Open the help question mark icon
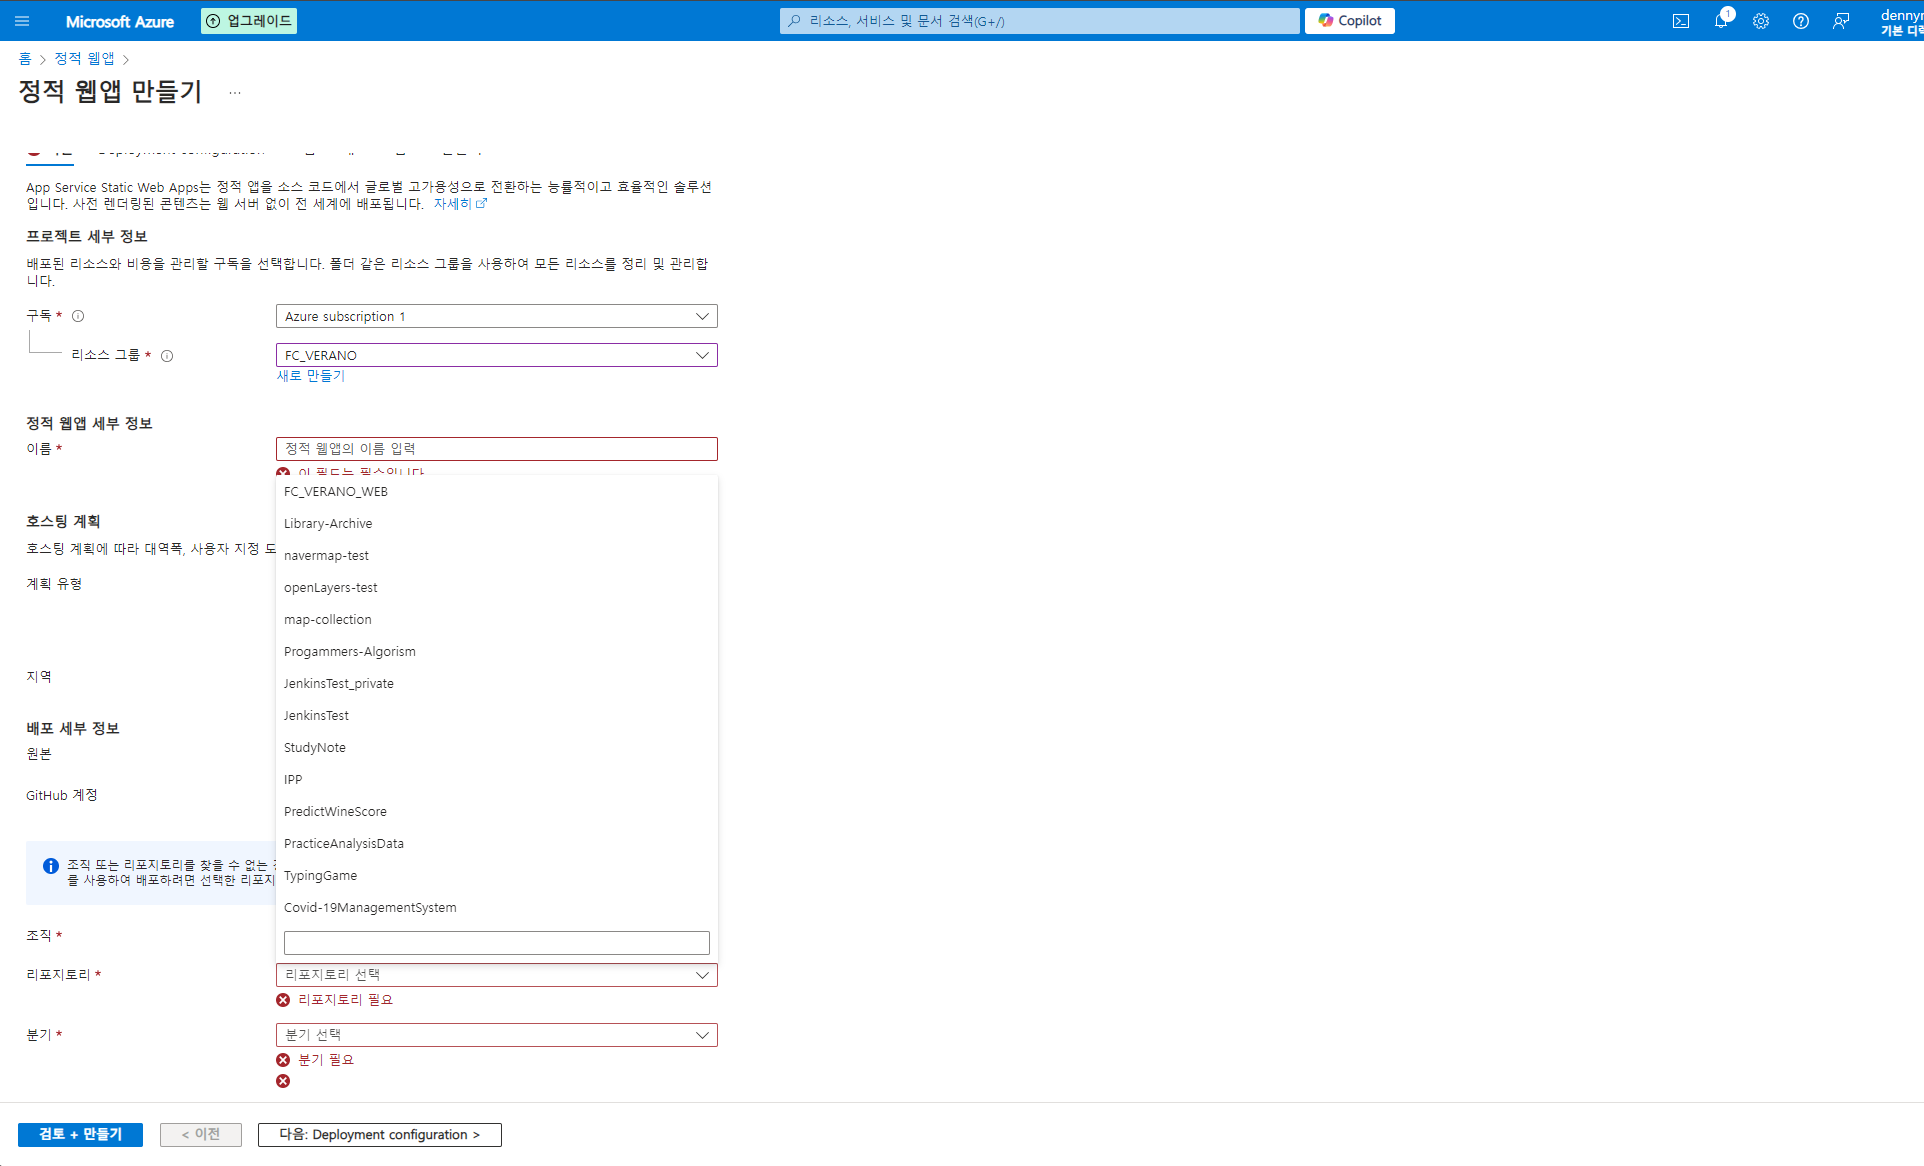The image size is (1924, 1166). [x=1801, y=21]
